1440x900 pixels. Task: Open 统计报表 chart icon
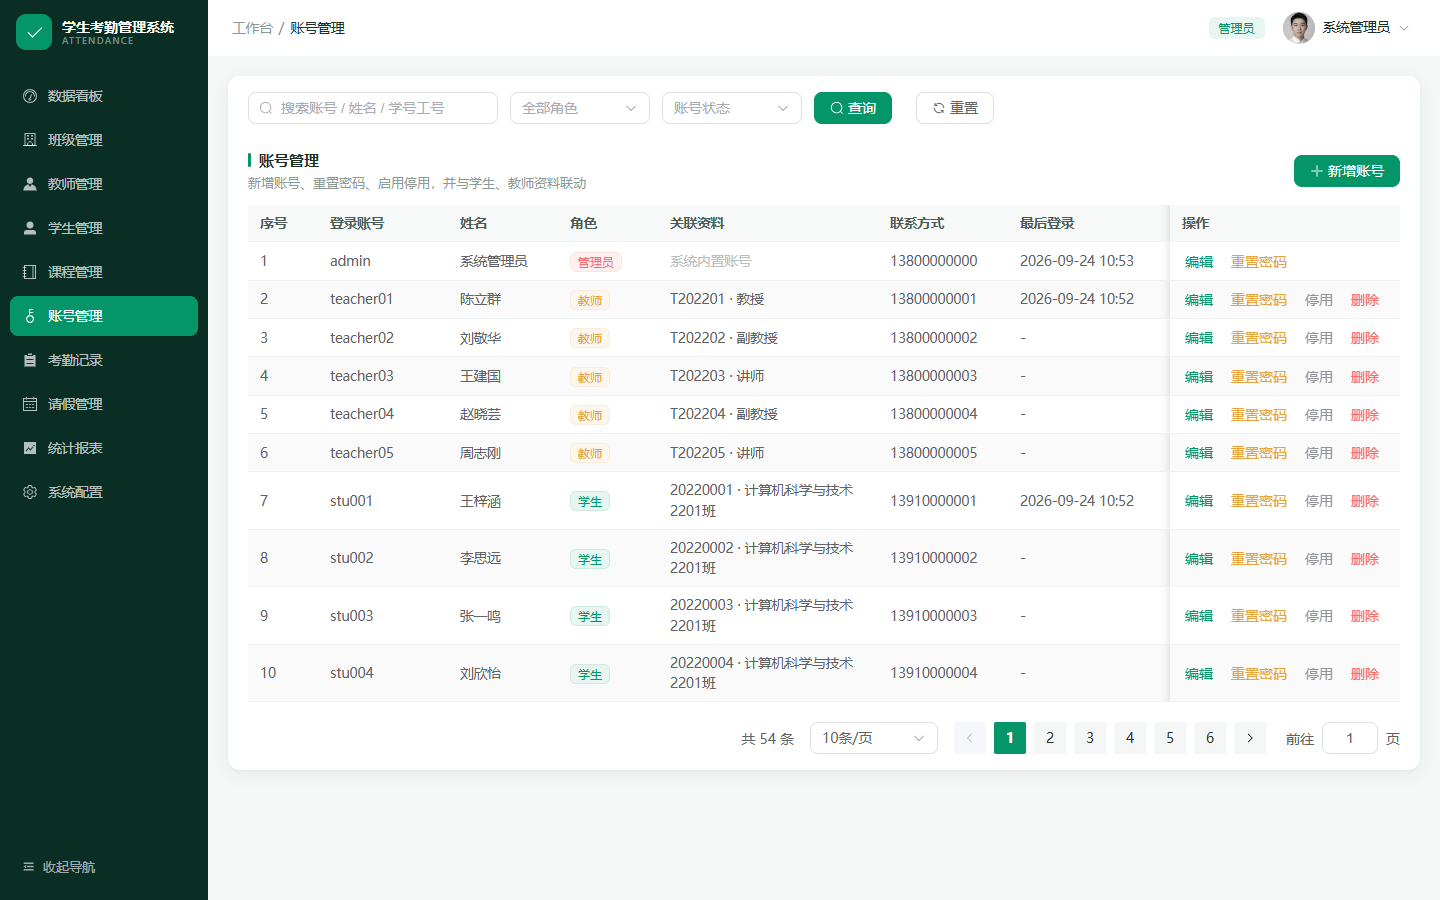click(30, 448)
